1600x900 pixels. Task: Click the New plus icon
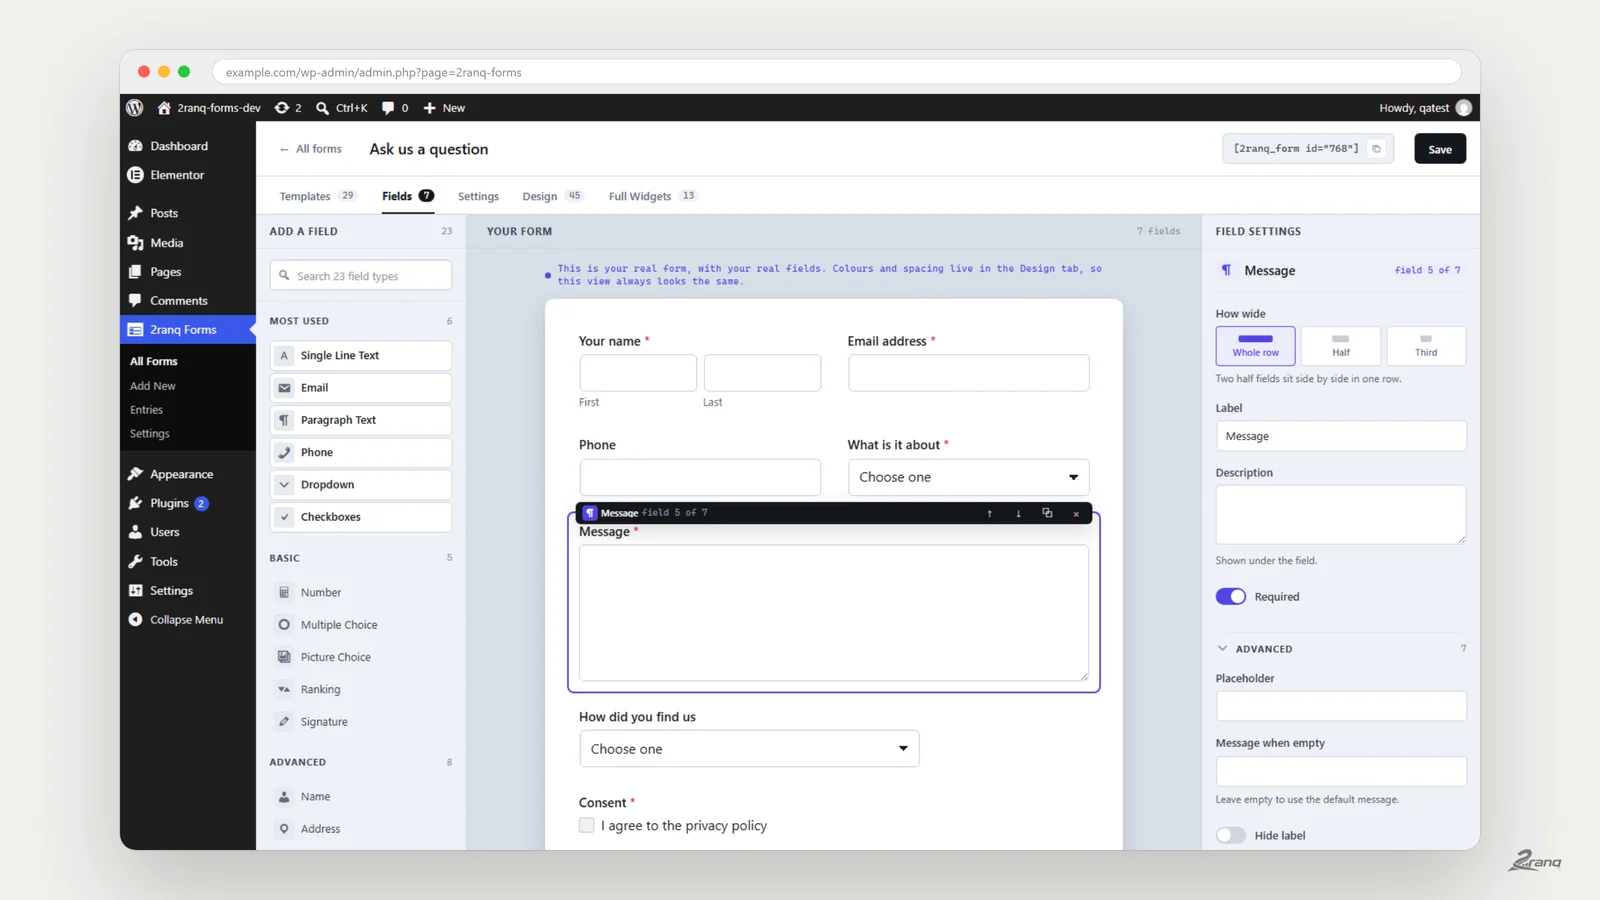[429, 108]
